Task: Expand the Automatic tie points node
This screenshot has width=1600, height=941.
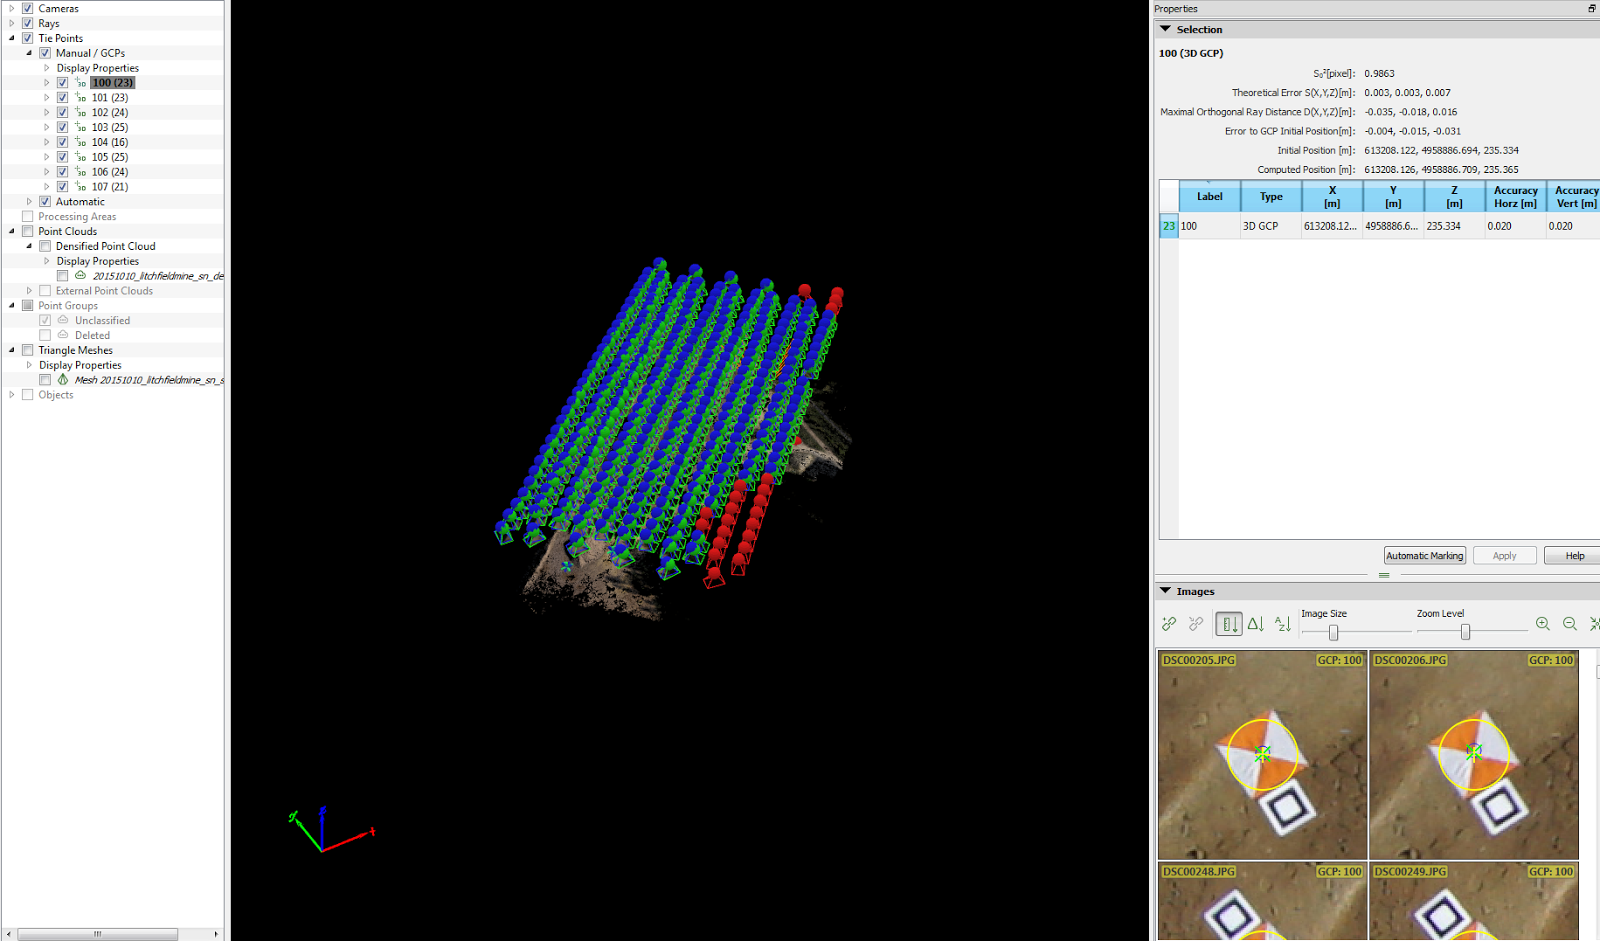Action: click(29, 201)
